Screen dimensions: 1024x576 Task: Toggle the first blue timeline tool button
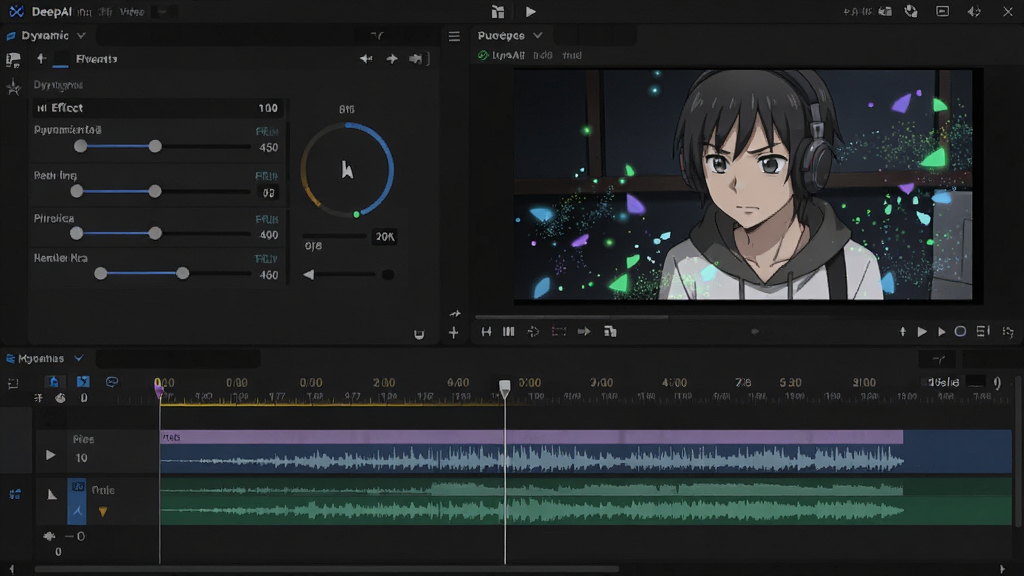[x=54, y=381]
